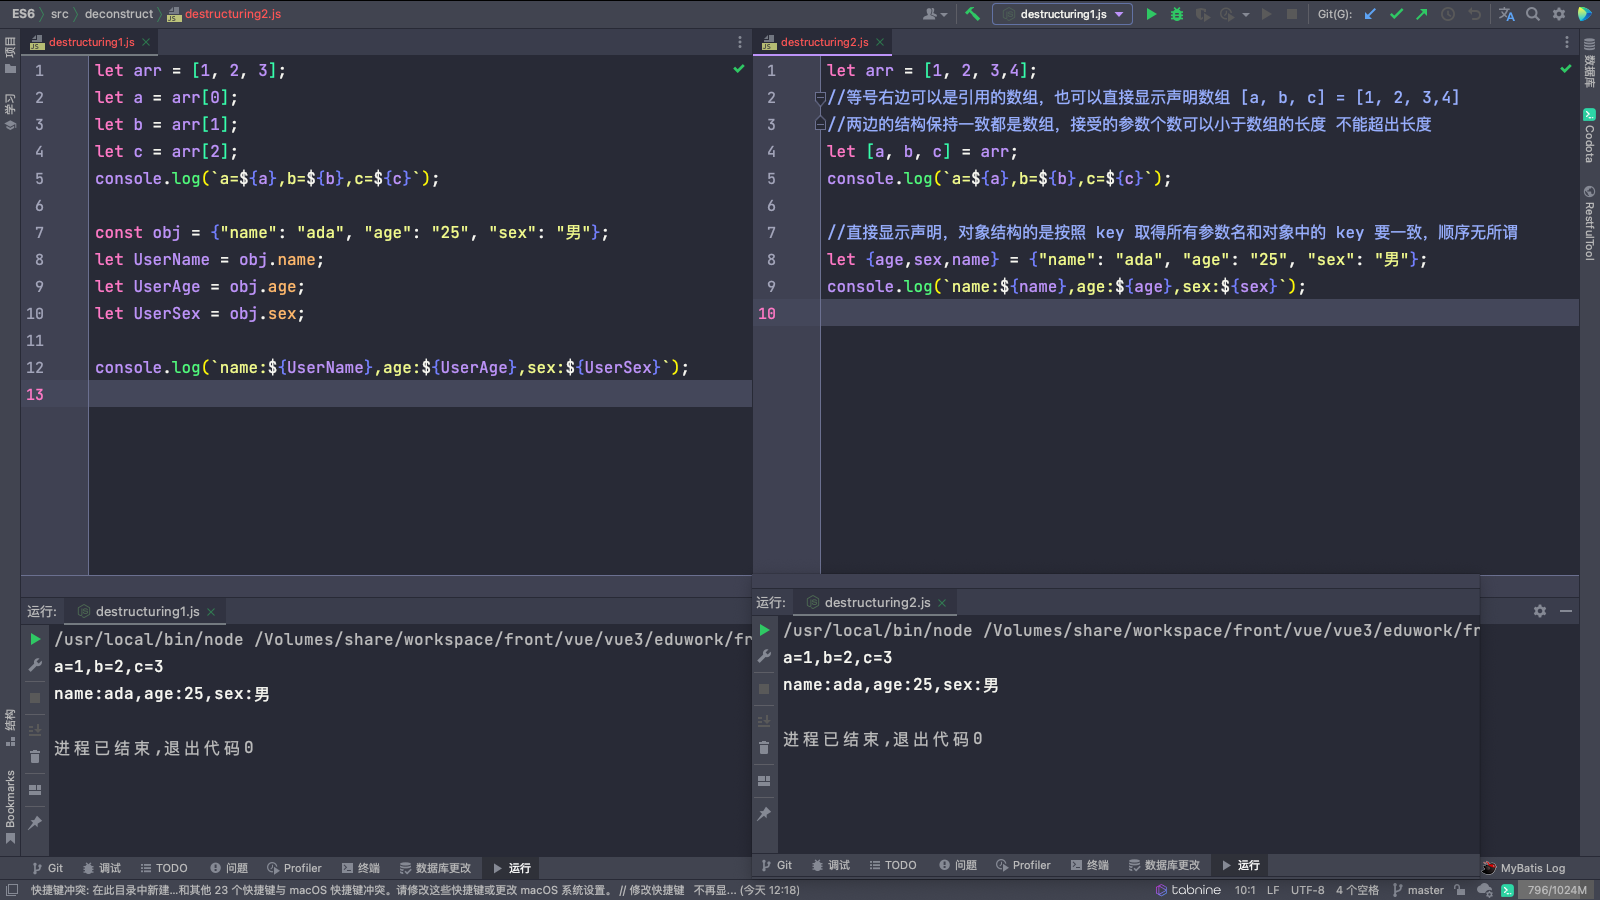1600x900 pixels.
Task: Toggle tool window bars using the bottom-left corner icon
Action: click(12, 890)
